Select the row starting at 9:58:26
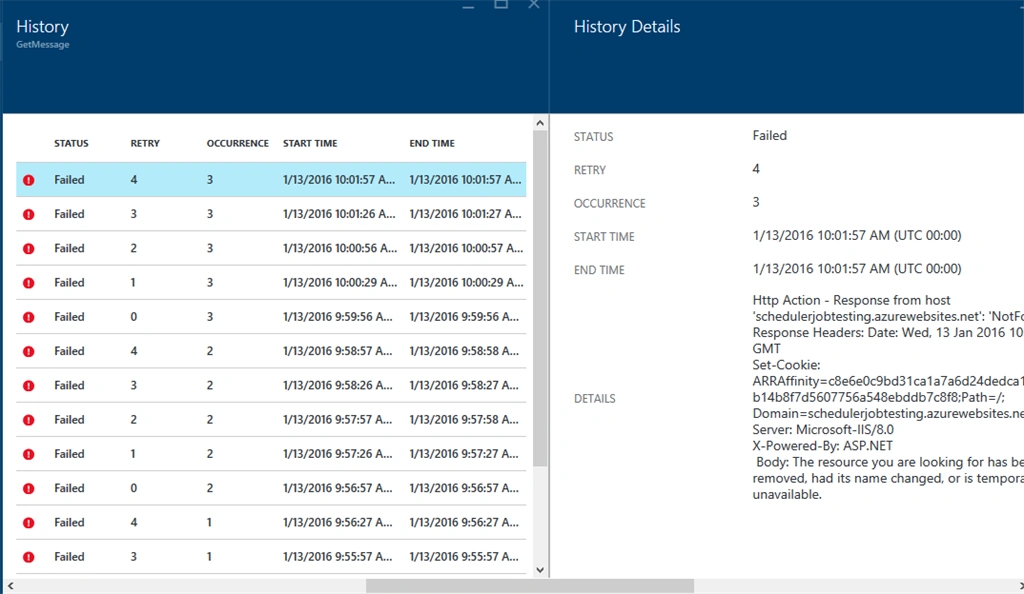 click(x=271, y=386)
